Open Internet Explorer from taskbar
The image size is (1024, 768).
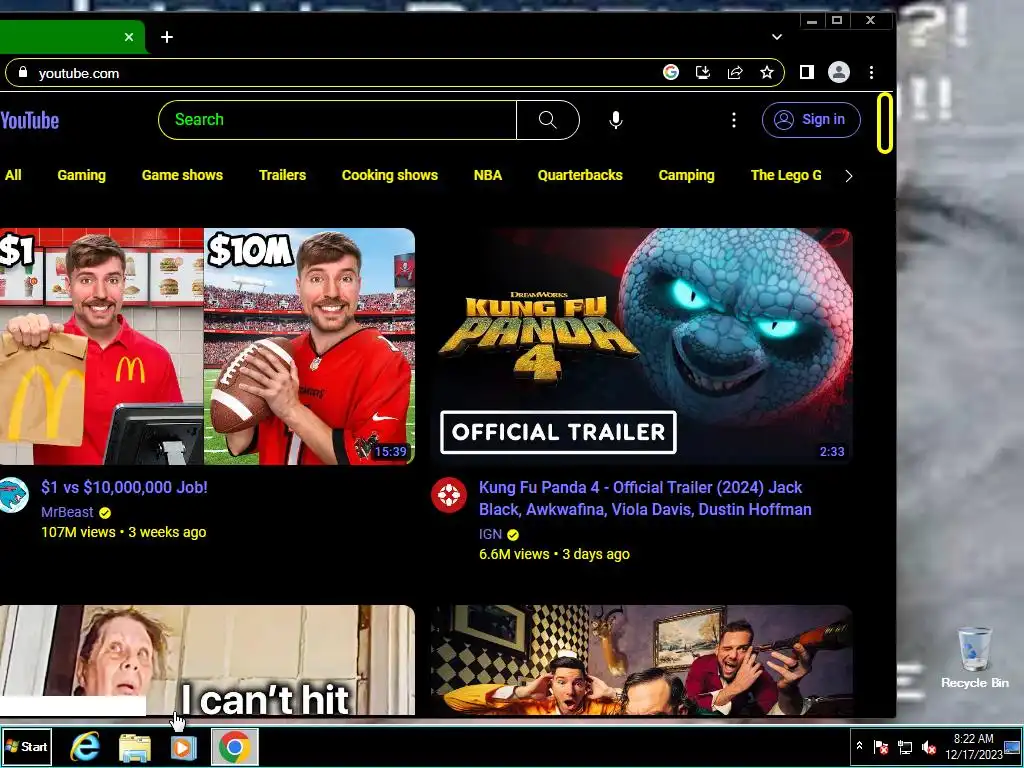(85, 746)
